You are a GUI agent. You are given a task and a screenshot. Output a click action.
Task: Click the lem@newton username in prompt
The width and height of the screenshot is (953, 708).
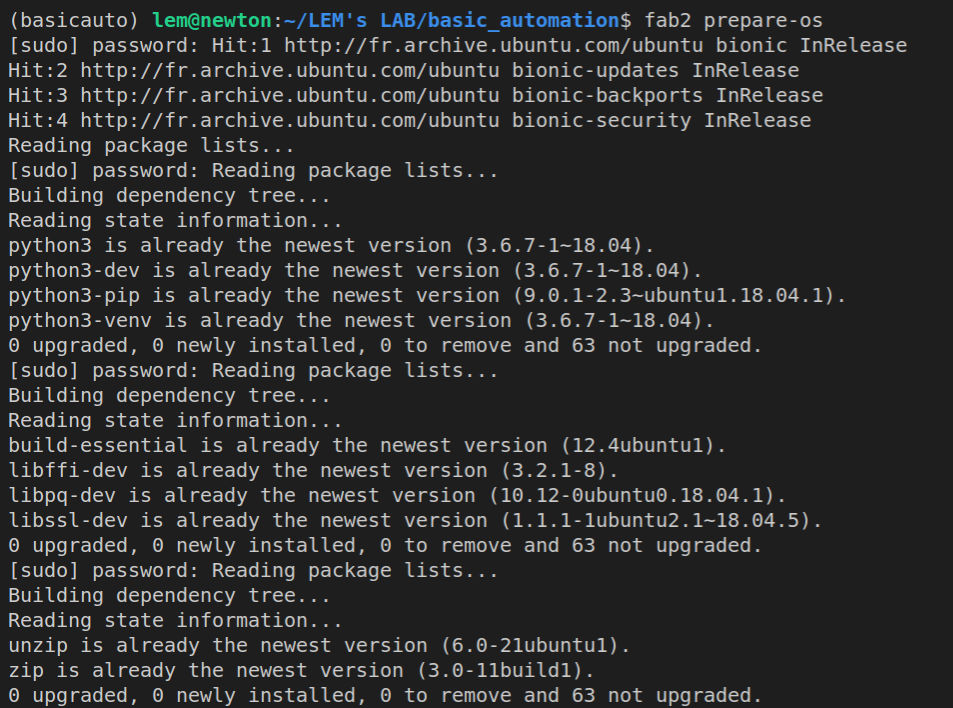[x=212, y=21]
